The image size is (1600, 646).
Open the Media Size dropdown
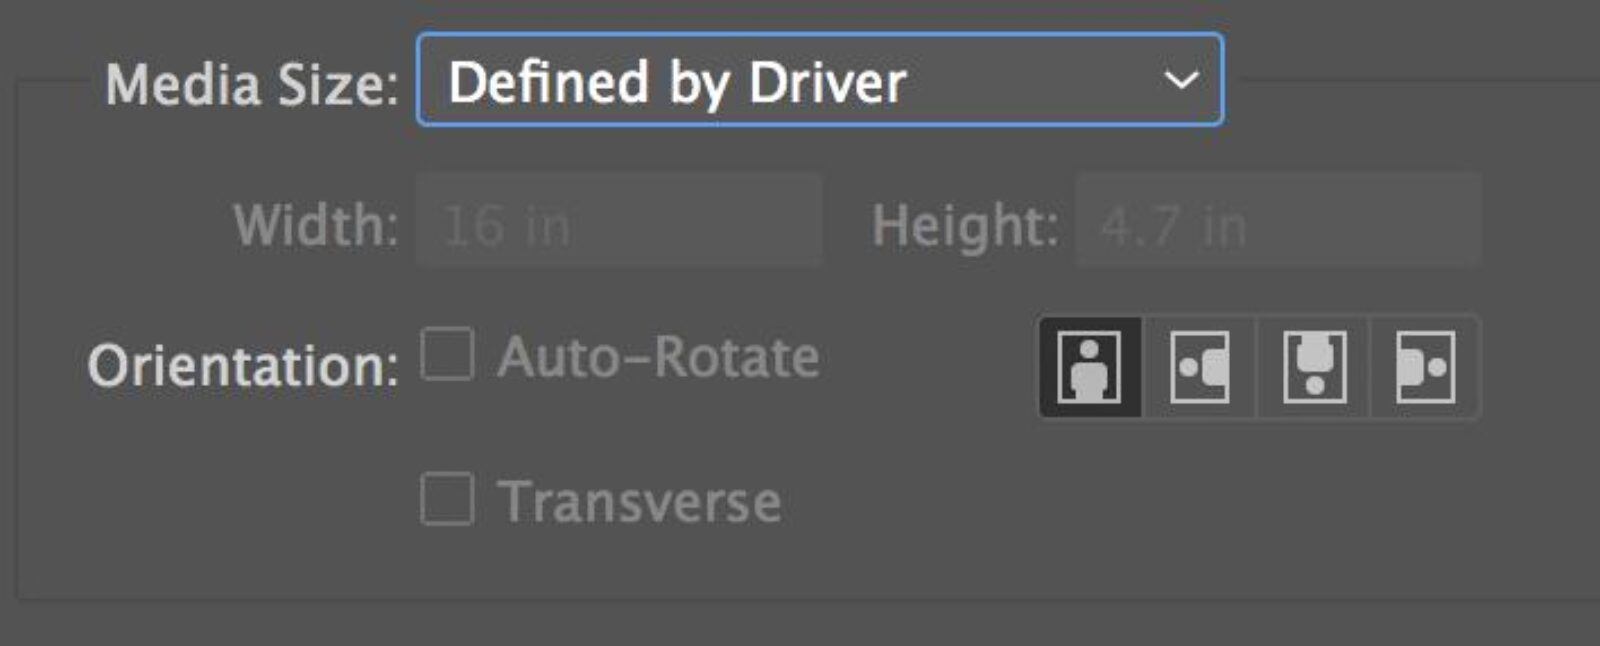click(x=820, y=80)
